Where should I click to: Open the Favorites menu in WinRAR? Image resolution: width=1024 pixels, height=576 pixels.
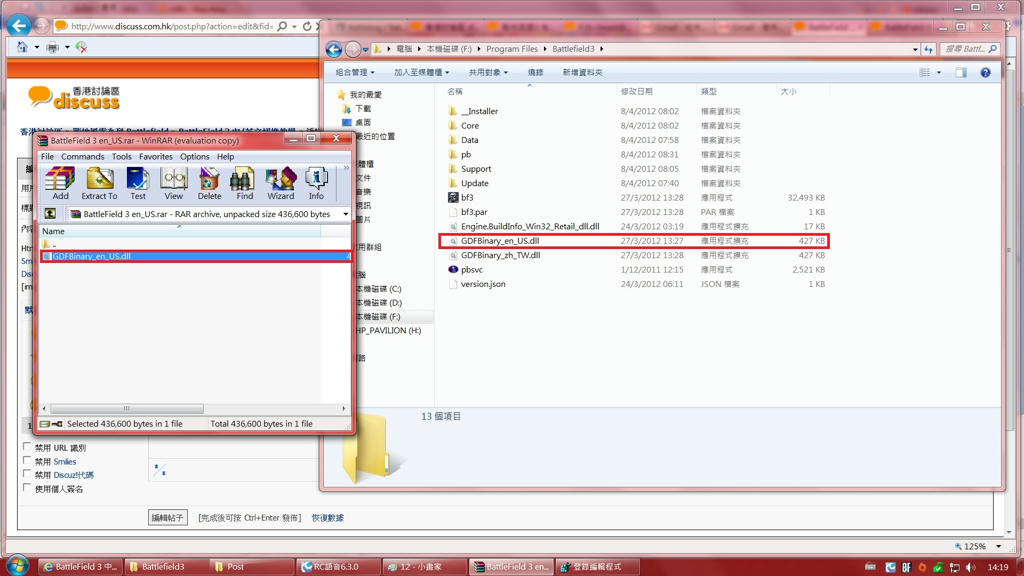[155, 157]
